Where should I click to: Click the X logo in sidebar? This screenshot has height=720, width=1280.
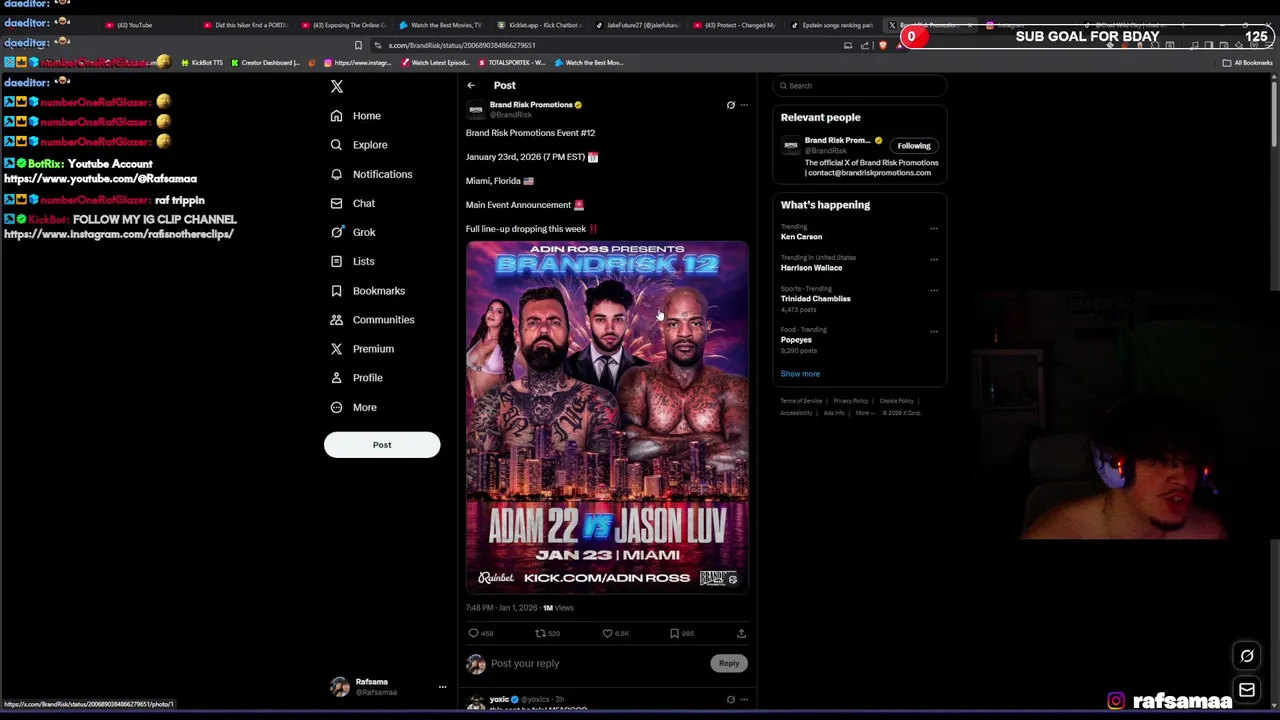point(337,87)
